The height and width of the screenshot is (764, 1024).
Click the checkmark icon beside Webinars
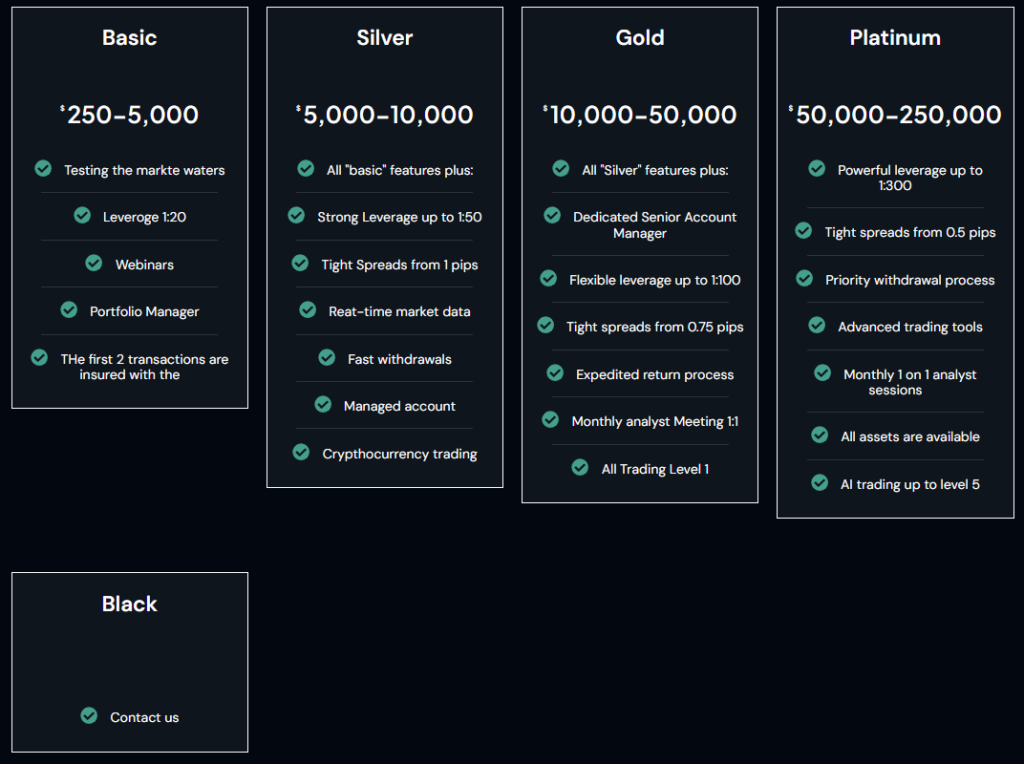point(94,263)
